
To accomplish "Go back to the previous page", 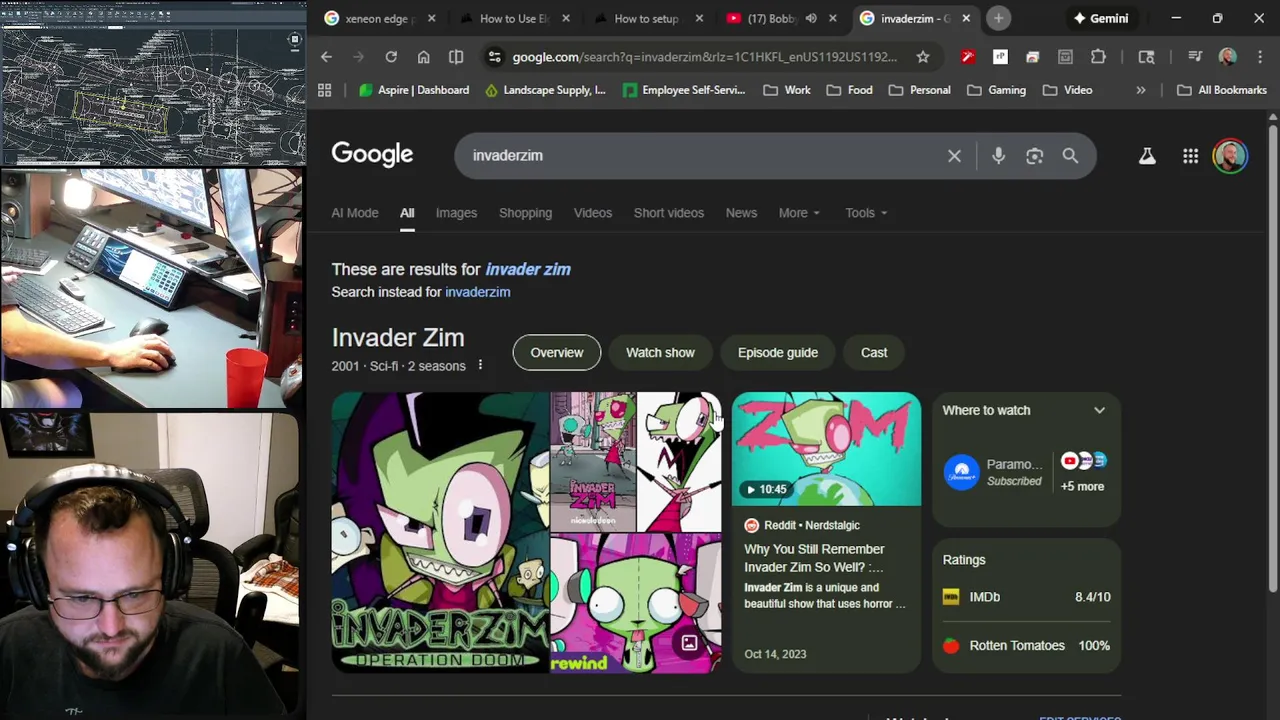I will pos(326,57).
